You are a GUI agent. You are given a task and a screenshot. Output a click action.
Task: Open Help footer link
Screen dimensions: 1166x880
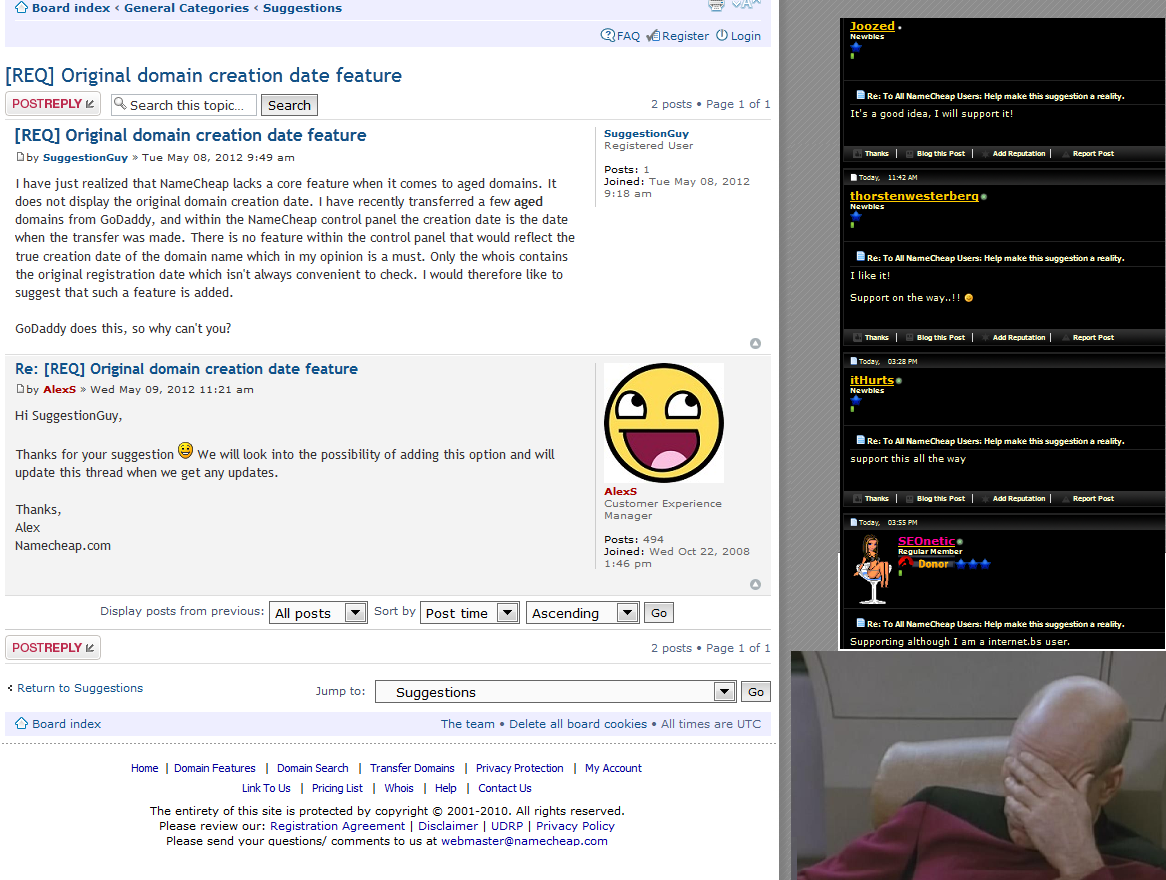pyautogui.click(x=445, y=789)
